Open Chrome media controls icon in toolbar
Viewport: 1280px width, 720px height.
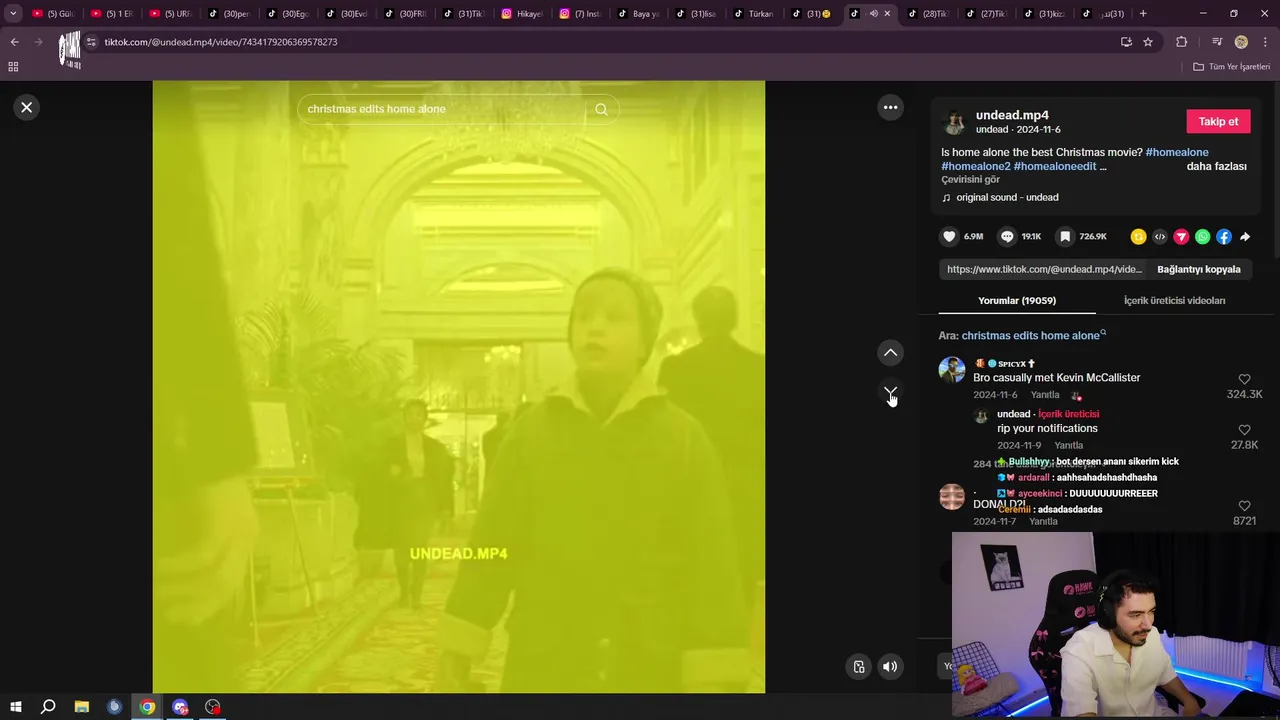[x=1217, y=42]
